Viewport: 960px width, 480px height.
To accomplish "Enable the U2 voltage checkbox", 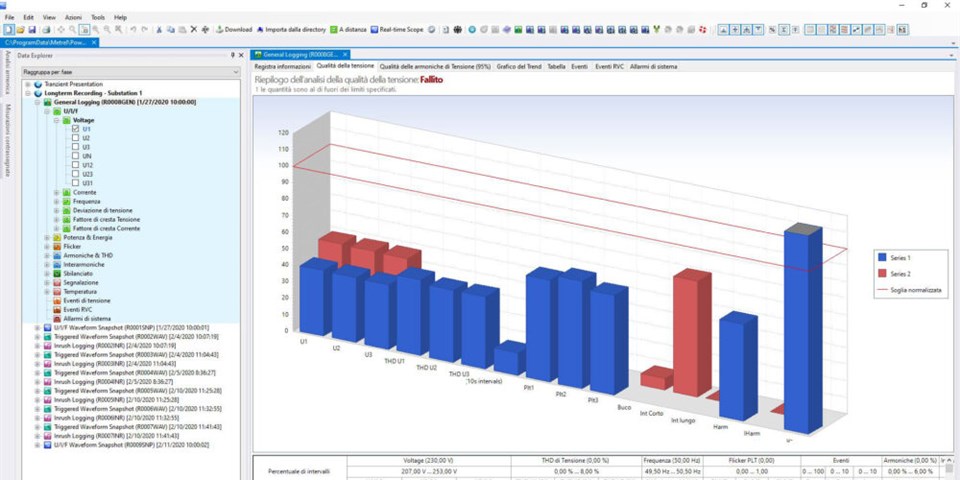I will [x=77, y=138].
